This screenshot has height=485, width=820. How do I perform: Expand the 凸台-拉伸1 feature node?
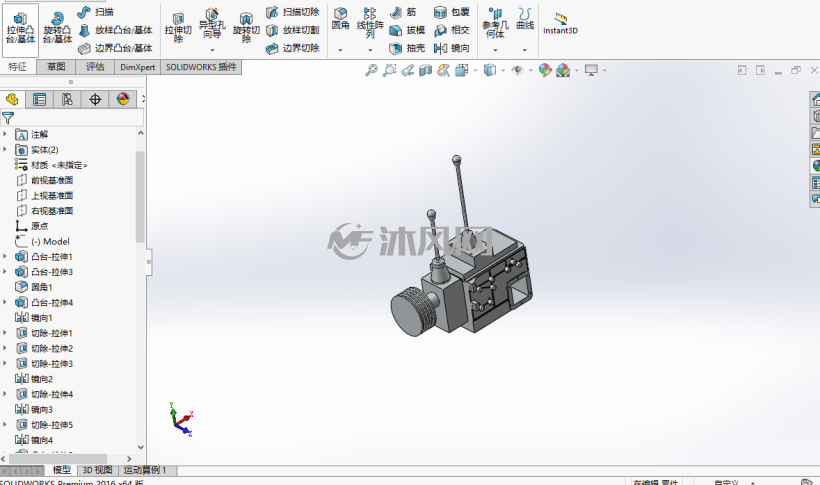(5, 256)
